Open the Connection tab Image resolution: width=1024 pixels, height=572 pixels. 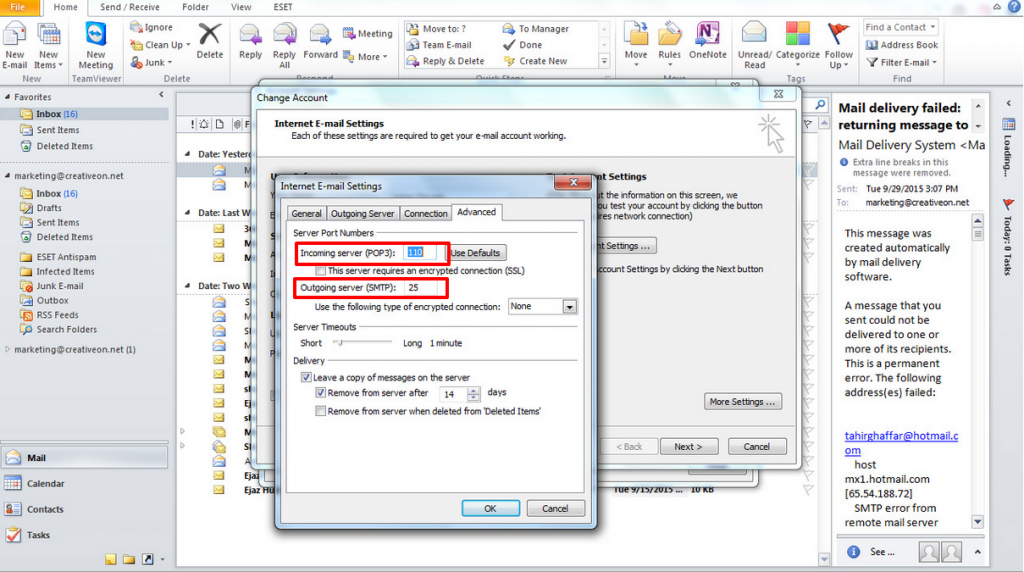tap(425, 214)
